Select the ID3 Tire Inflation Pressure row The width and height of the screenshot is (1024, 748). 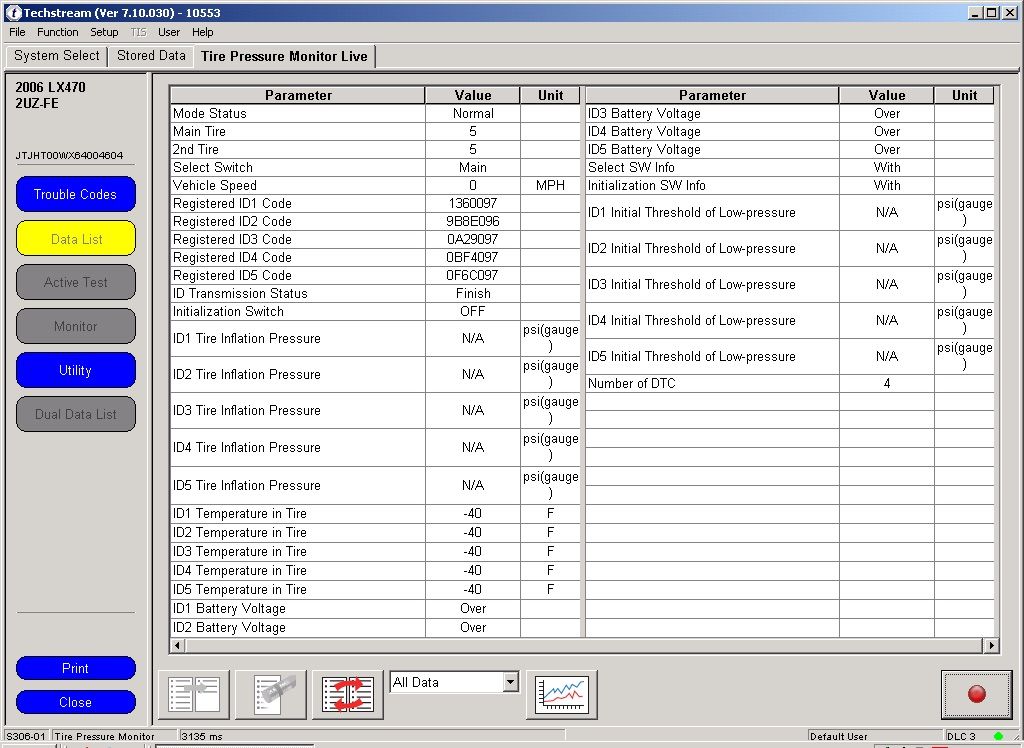point(376,410)
